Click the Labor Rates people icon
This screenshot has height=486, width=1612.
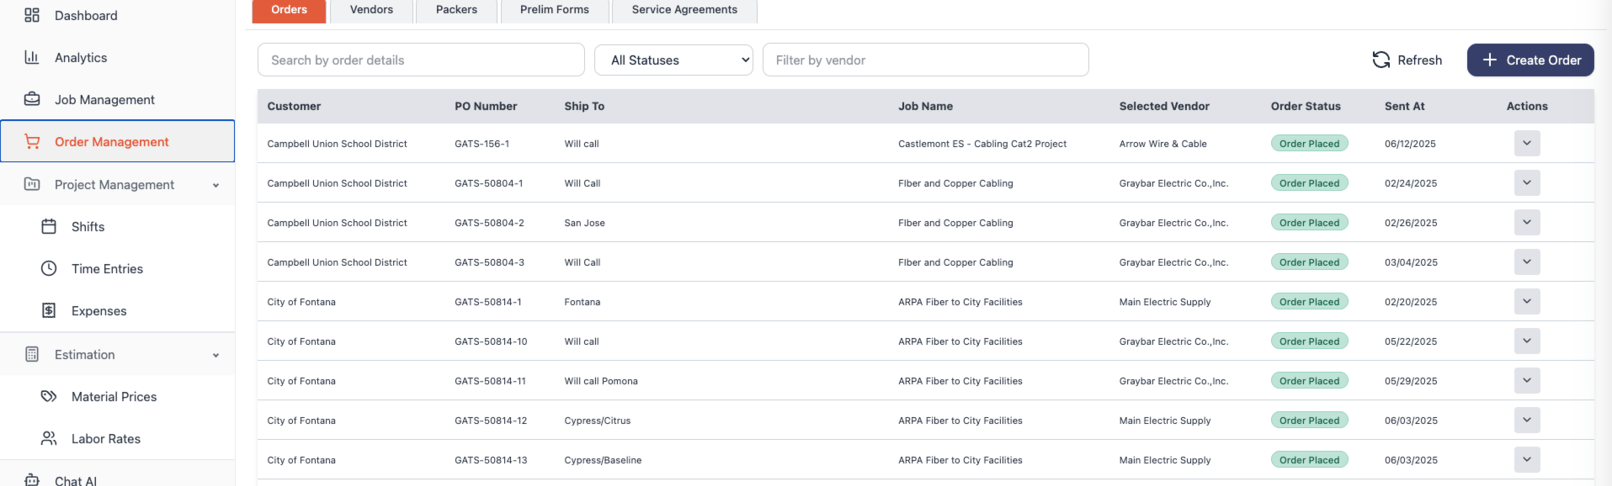48,439
